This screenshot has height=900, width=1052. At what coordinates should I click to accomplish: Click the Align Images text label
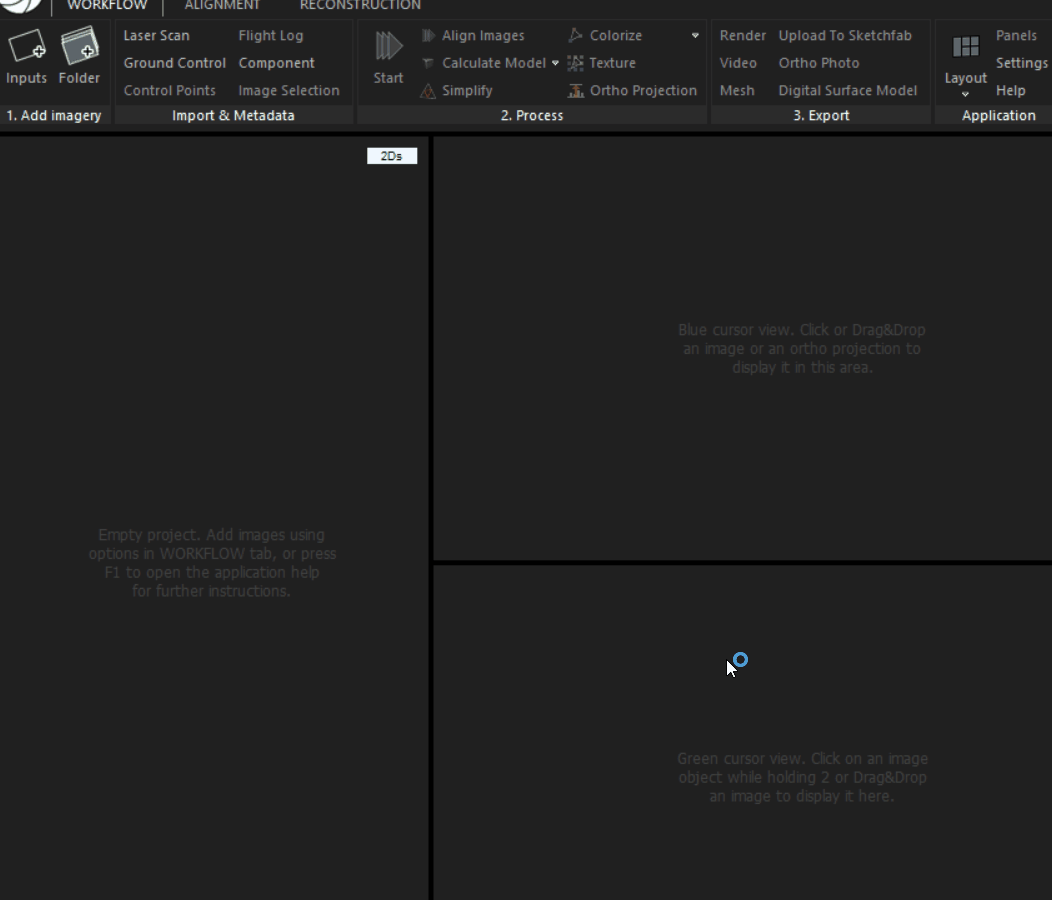pos(483,36)
